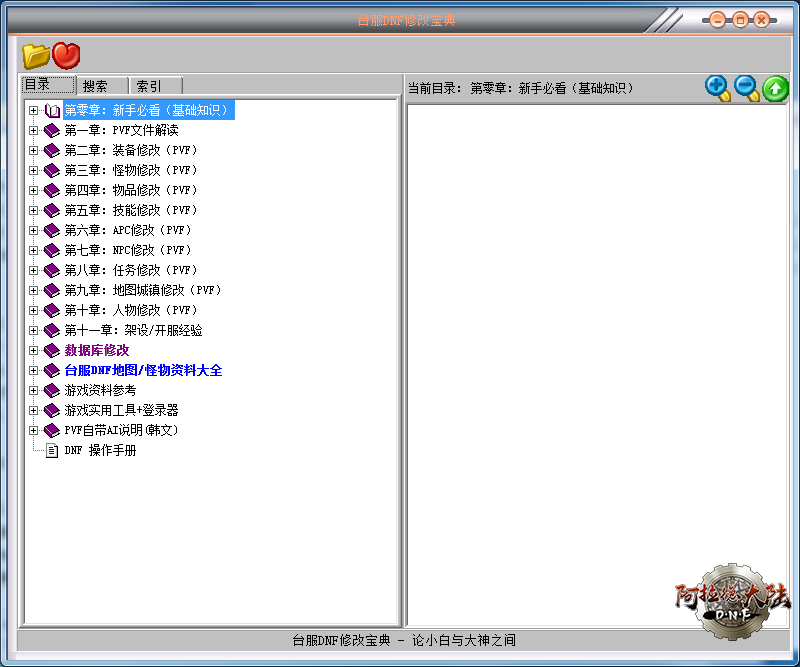This screenshot has width=800, height=667.
Task: Switch to the 搜索 tab
Action: point(102,86)
